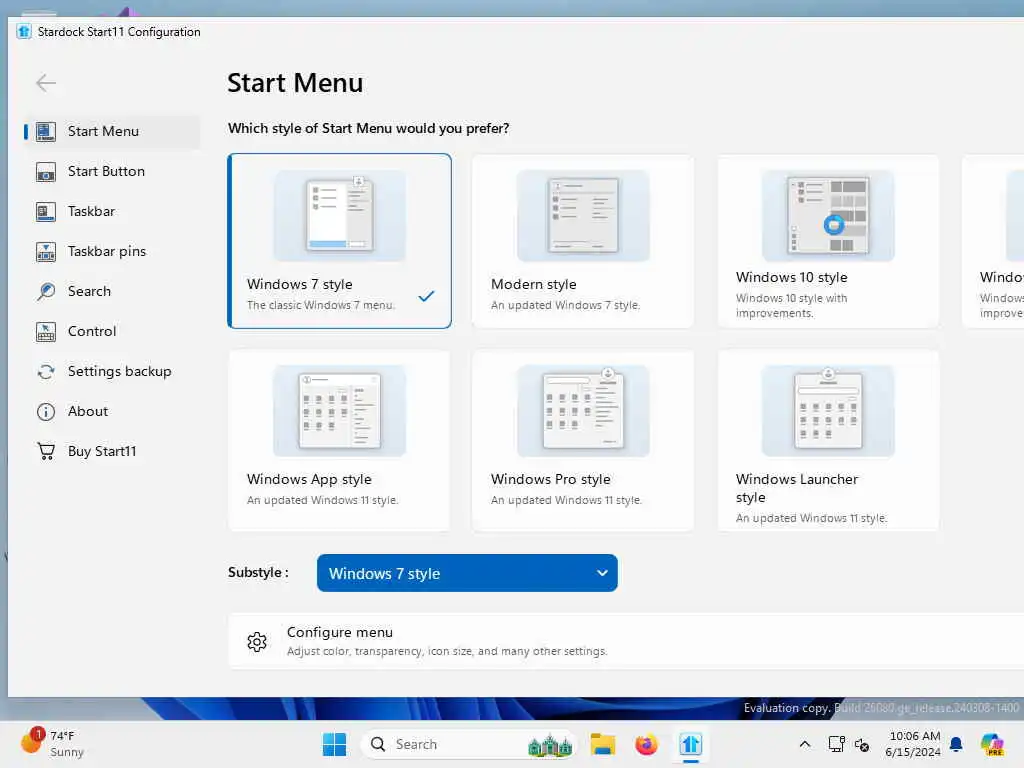The width and height of the screenshot is (1024, 768).
Task: Pick the Windows App style card
Action: (339, 441)
